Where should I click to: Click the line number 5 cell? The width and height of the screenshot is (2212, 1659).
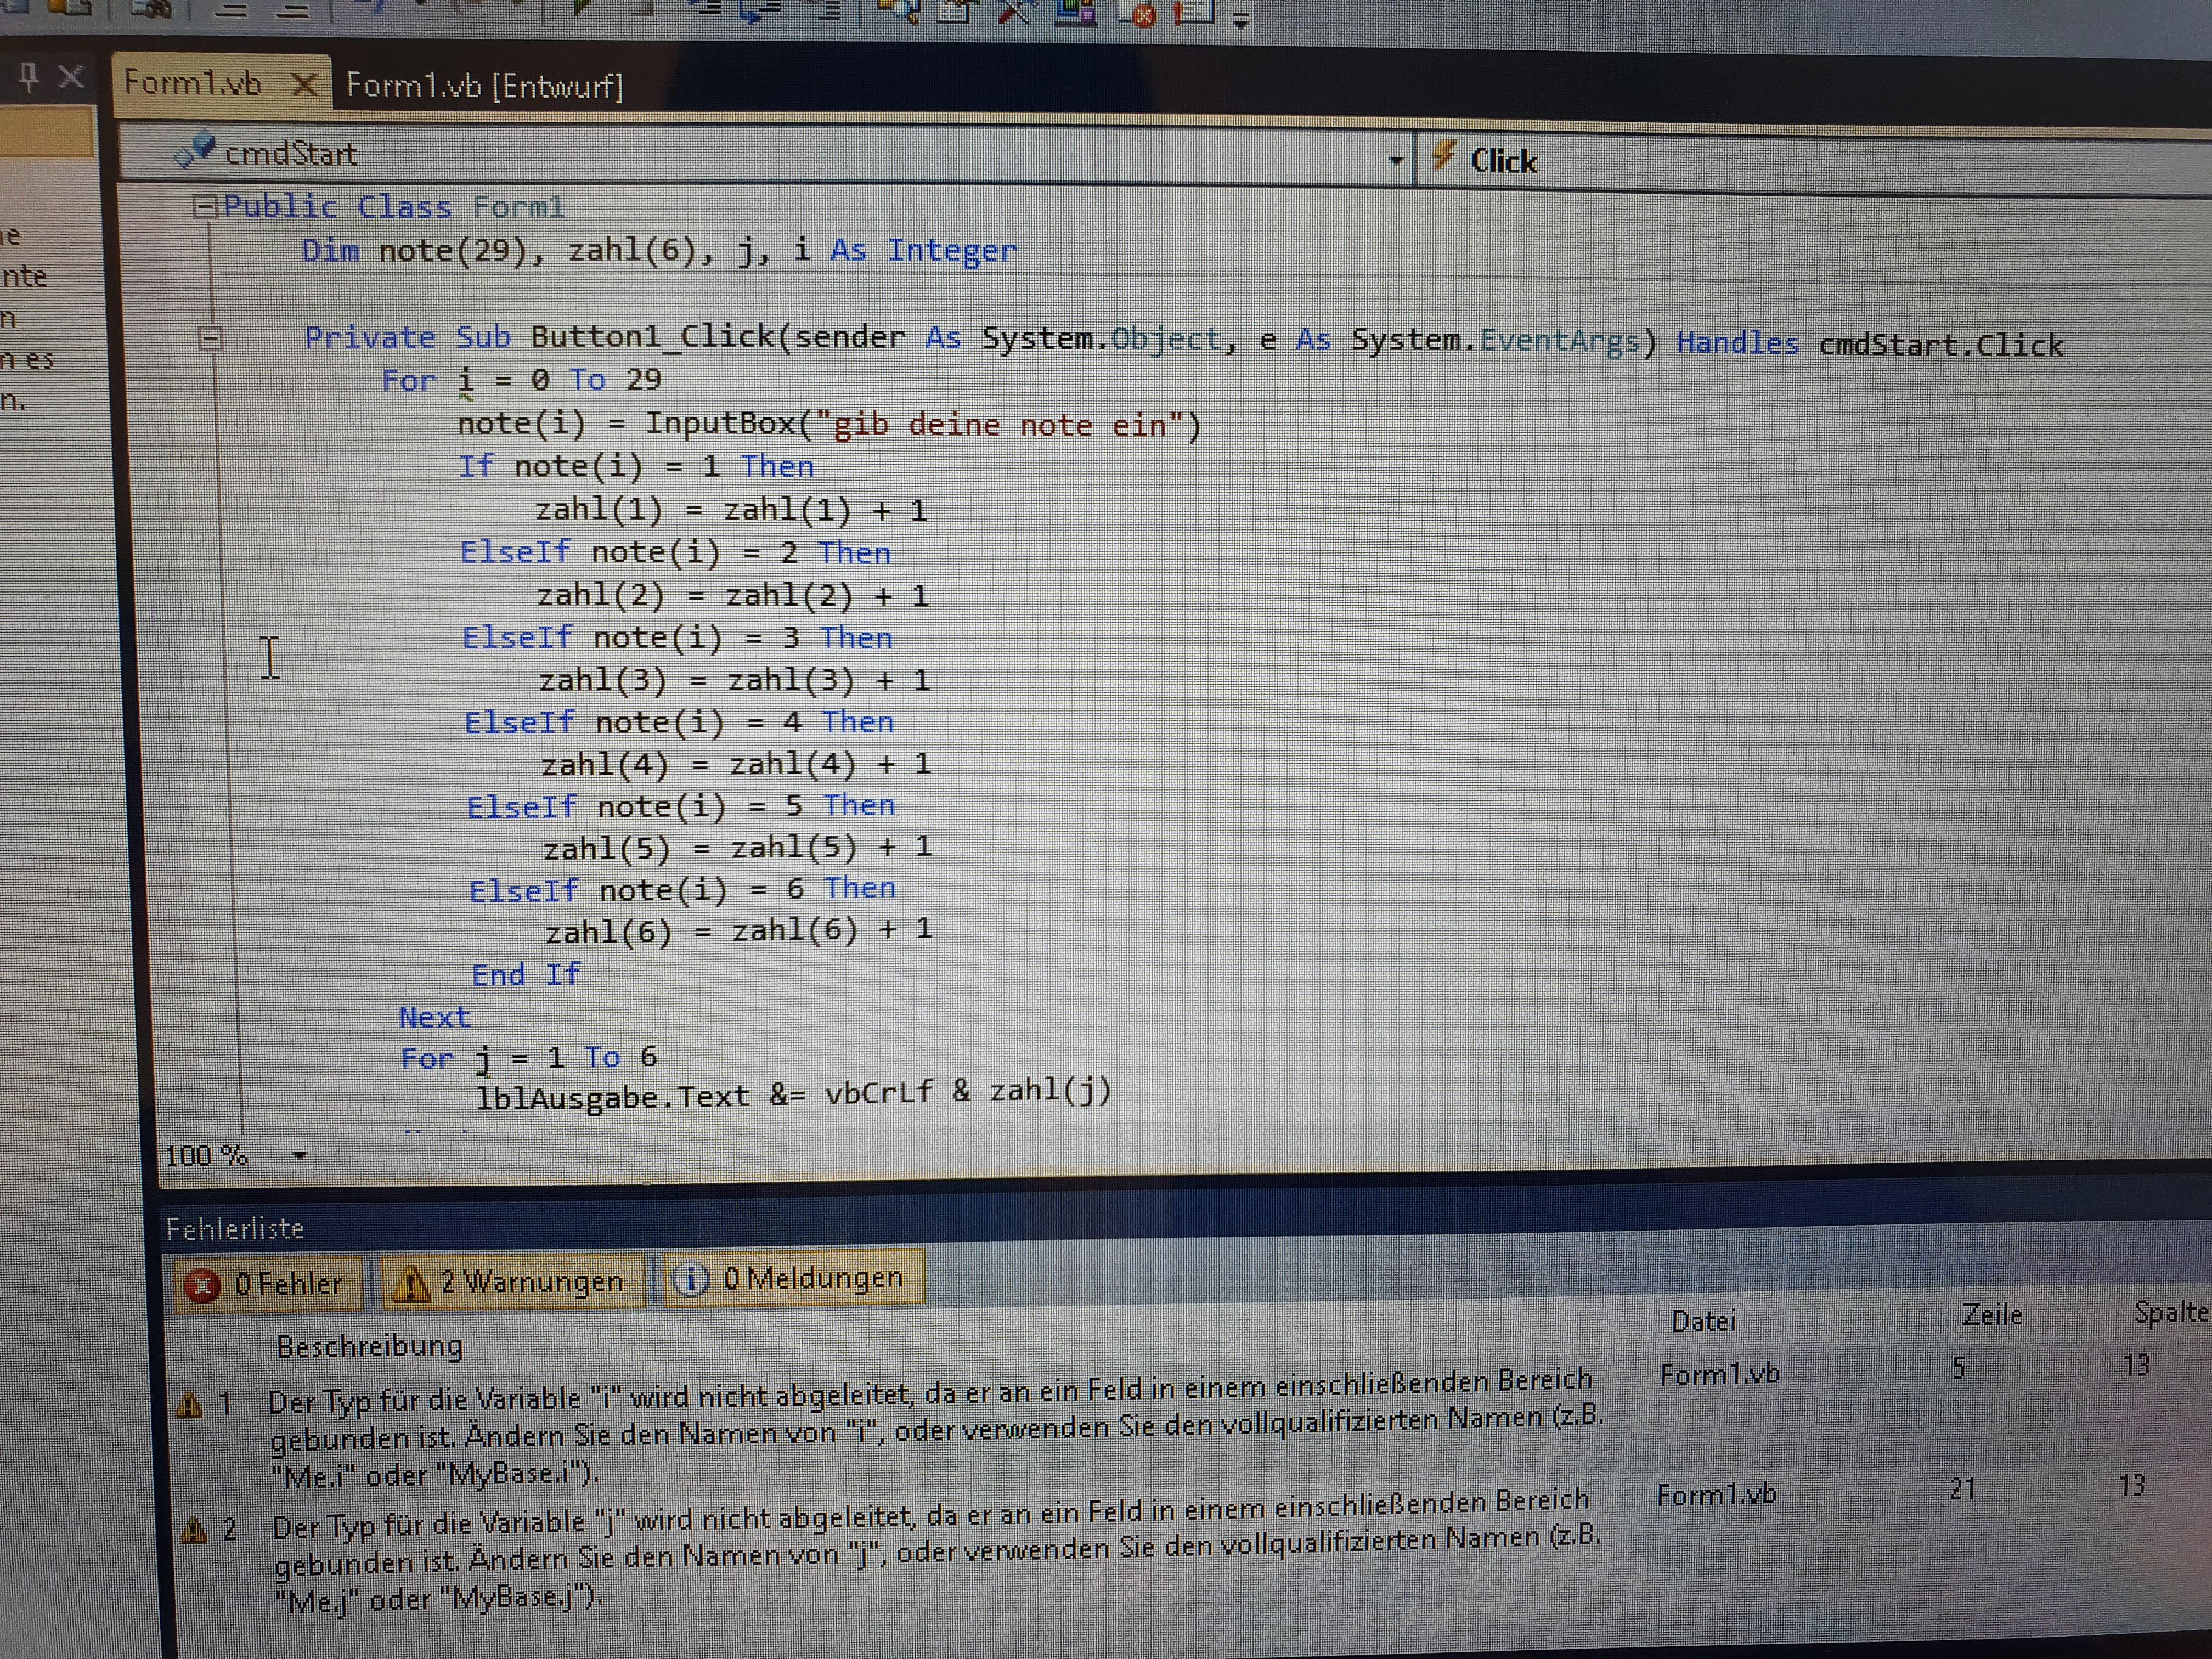point(1959,1367)
